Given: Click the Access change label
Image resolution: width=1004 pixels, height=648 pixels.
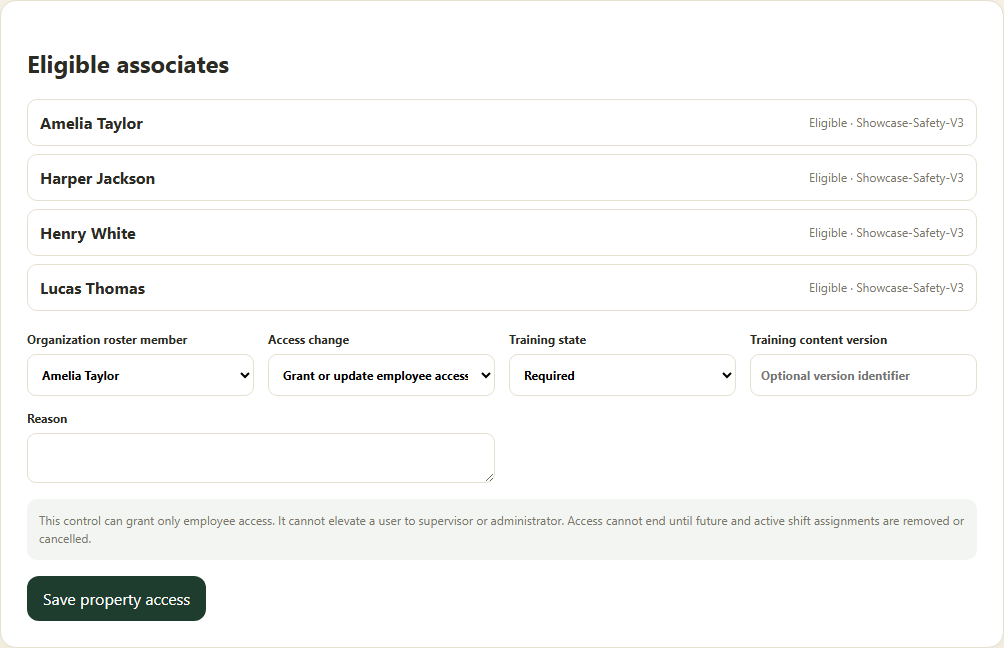Looking at the screenshot, I should (309, 340).
